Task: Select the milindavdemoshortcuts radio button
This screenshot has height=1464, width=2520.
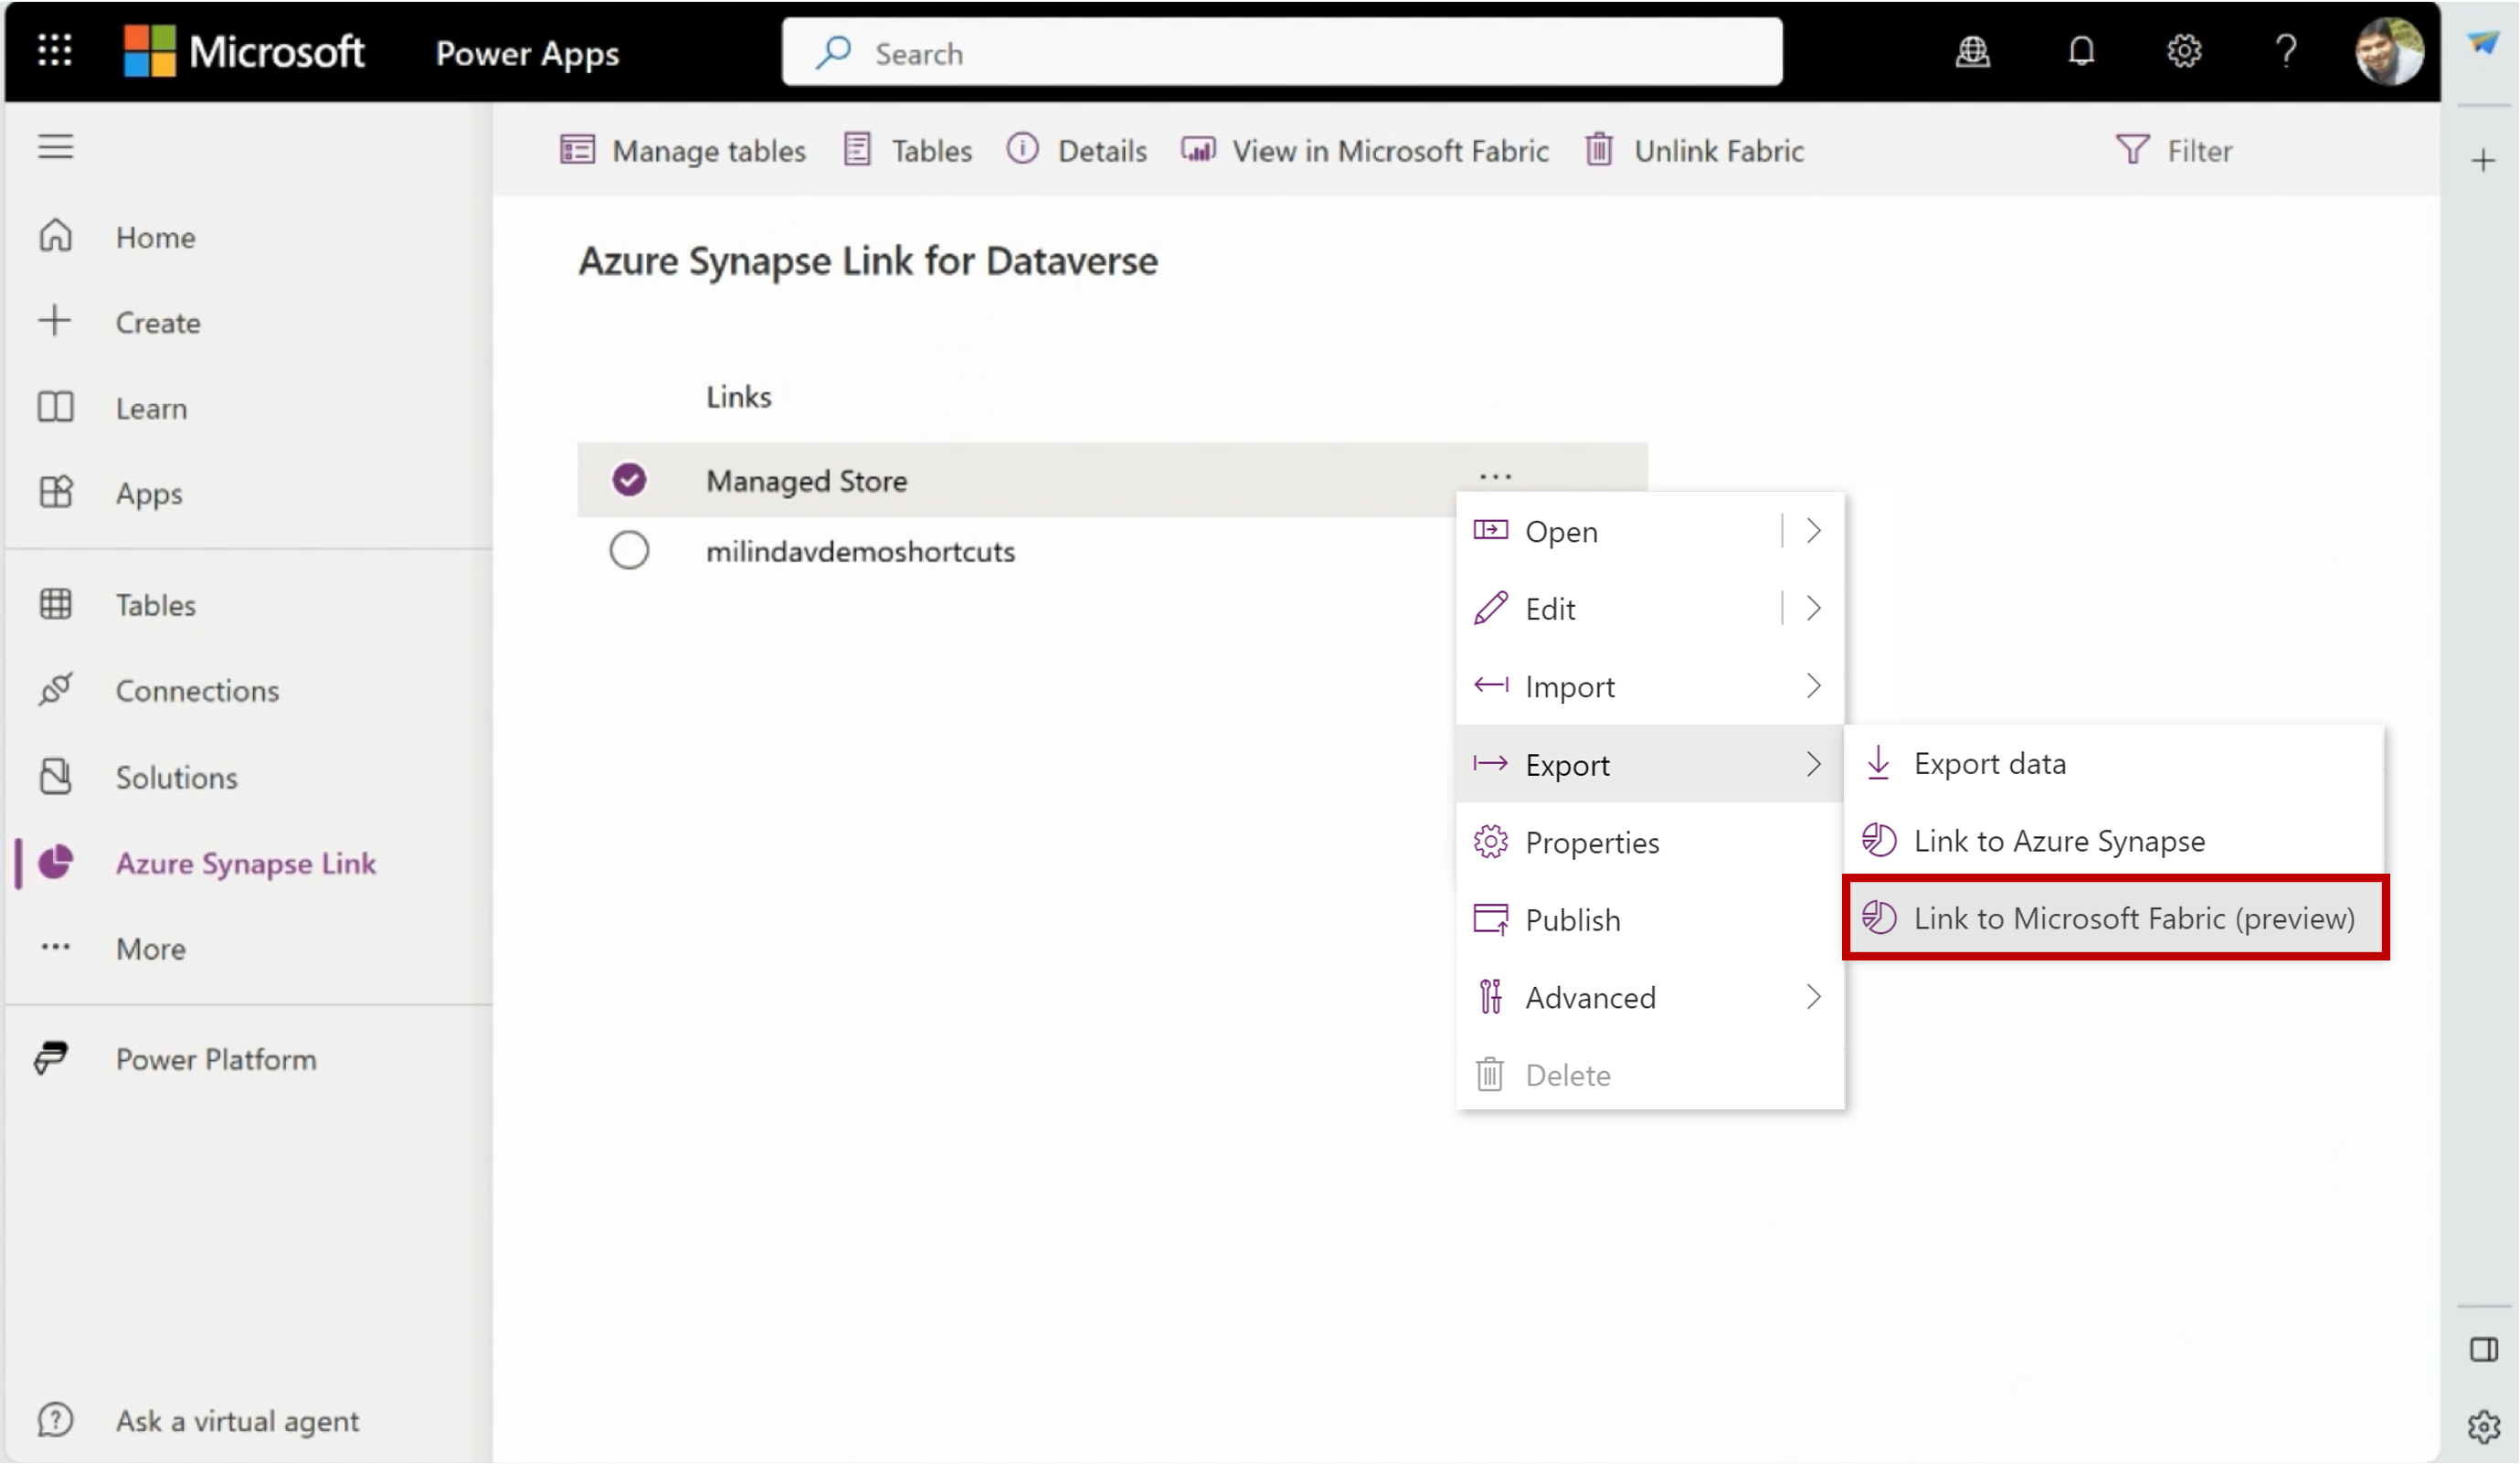Action: pos(629,551)
